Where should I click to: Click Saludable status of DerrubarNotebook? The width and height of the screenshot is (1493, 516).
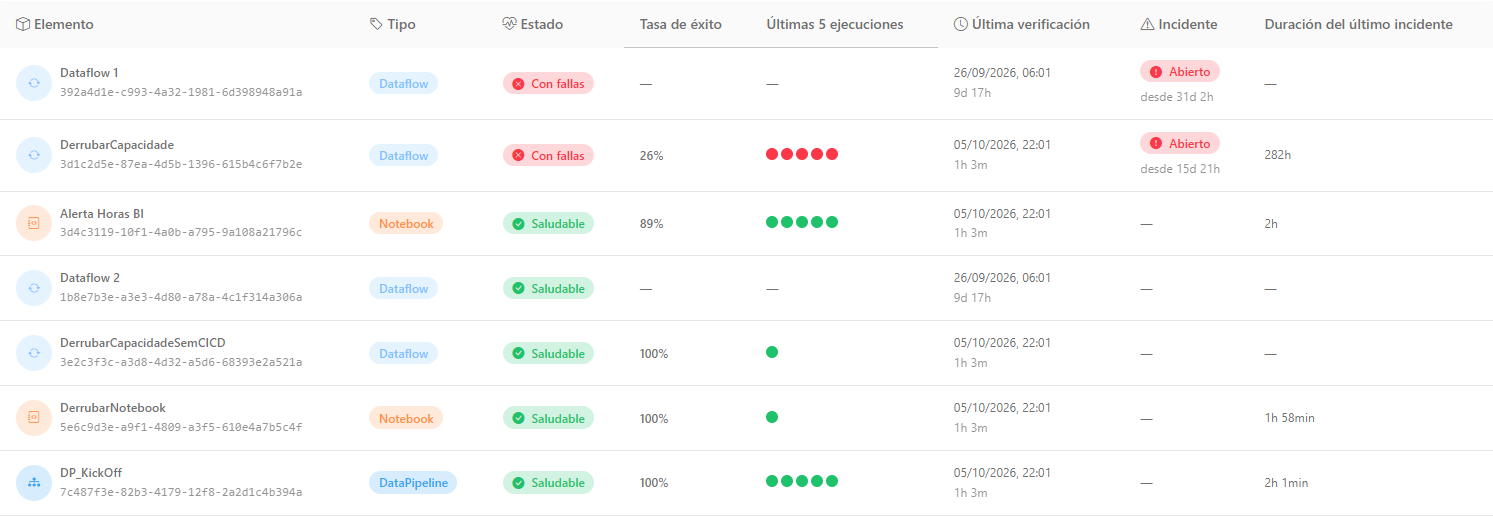click(x=548, y=419)
